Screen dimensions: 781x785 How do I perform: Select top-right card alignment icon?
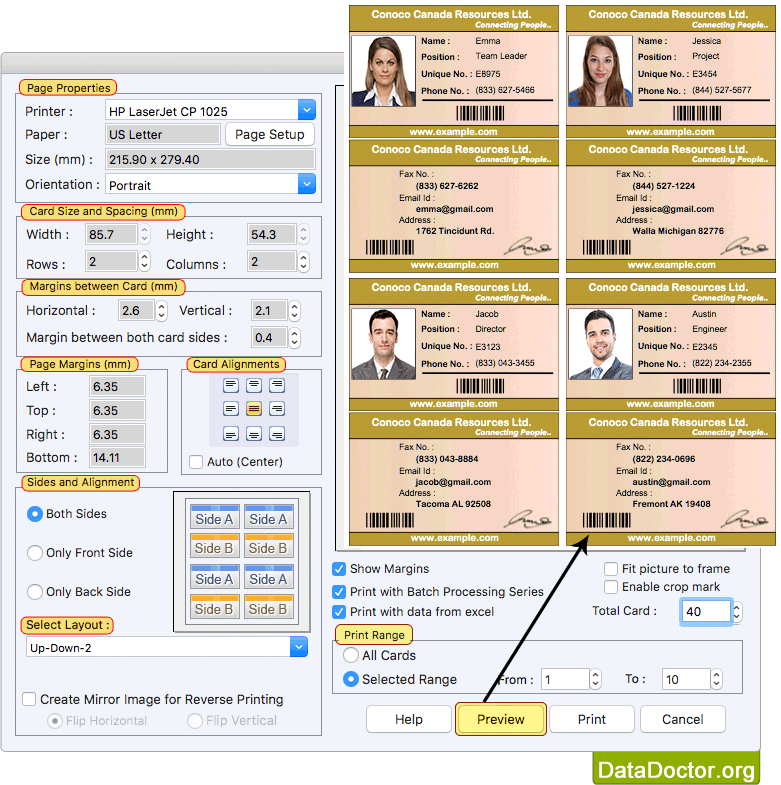pos(277,385)
